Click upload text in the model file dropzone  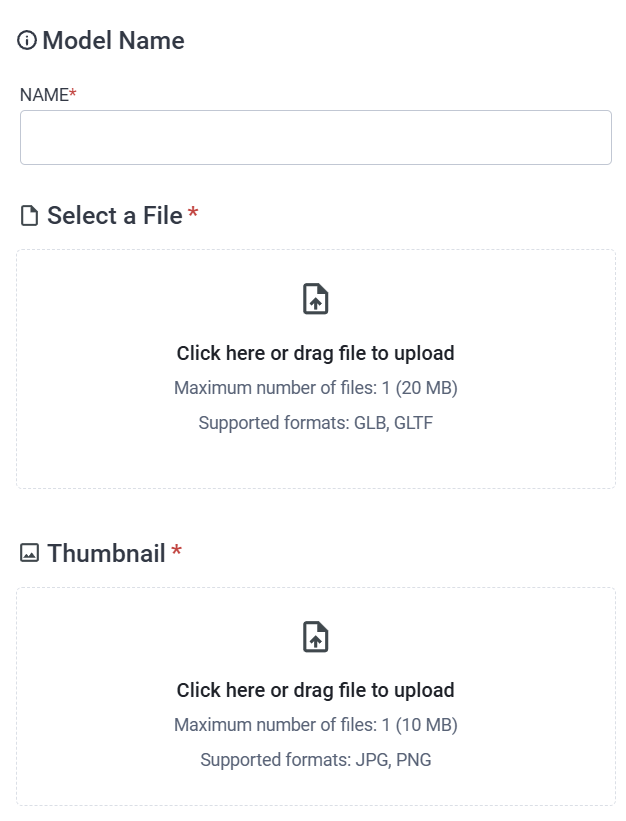click(x=316, y=353)
